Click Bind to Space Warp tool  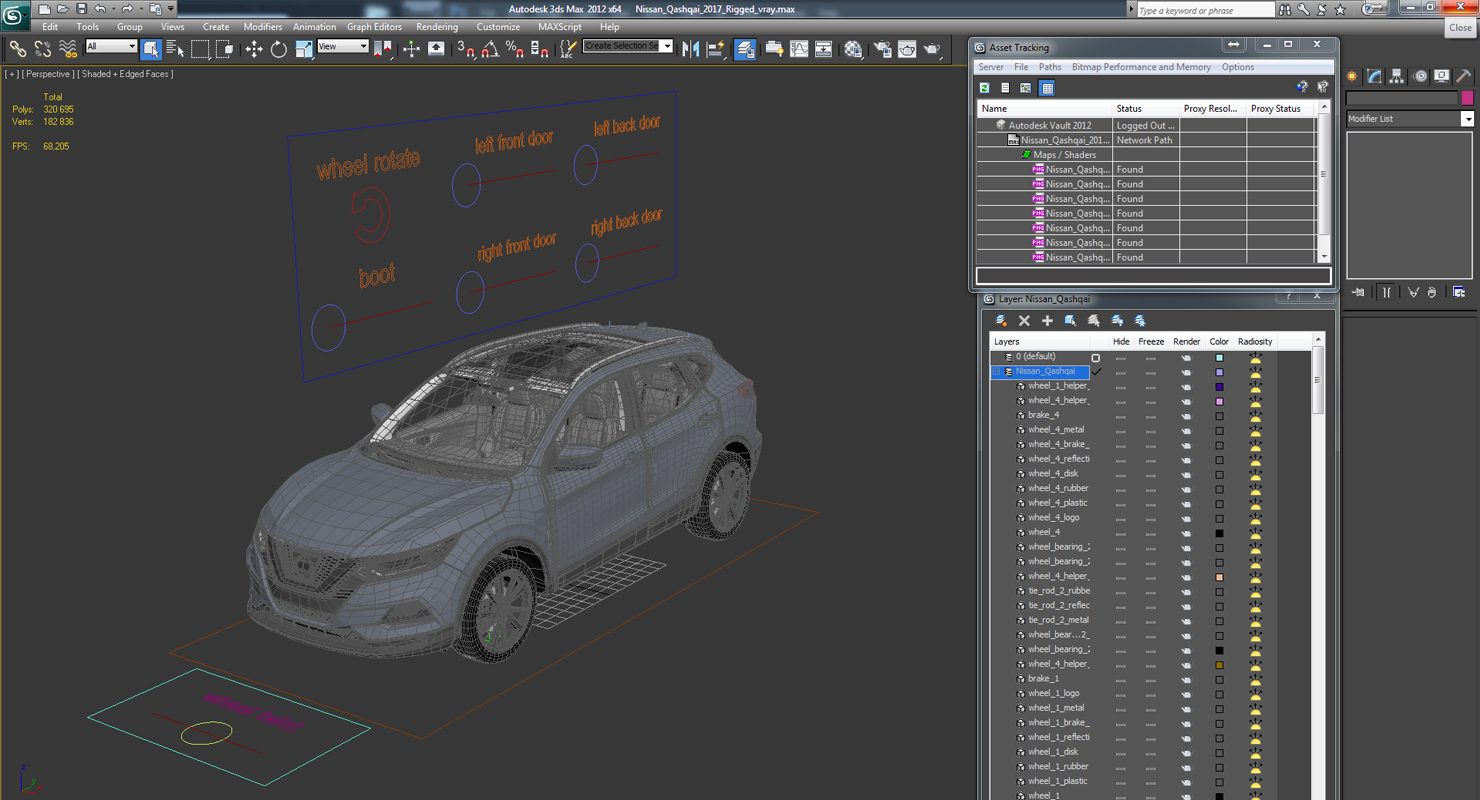pos(68,48)
